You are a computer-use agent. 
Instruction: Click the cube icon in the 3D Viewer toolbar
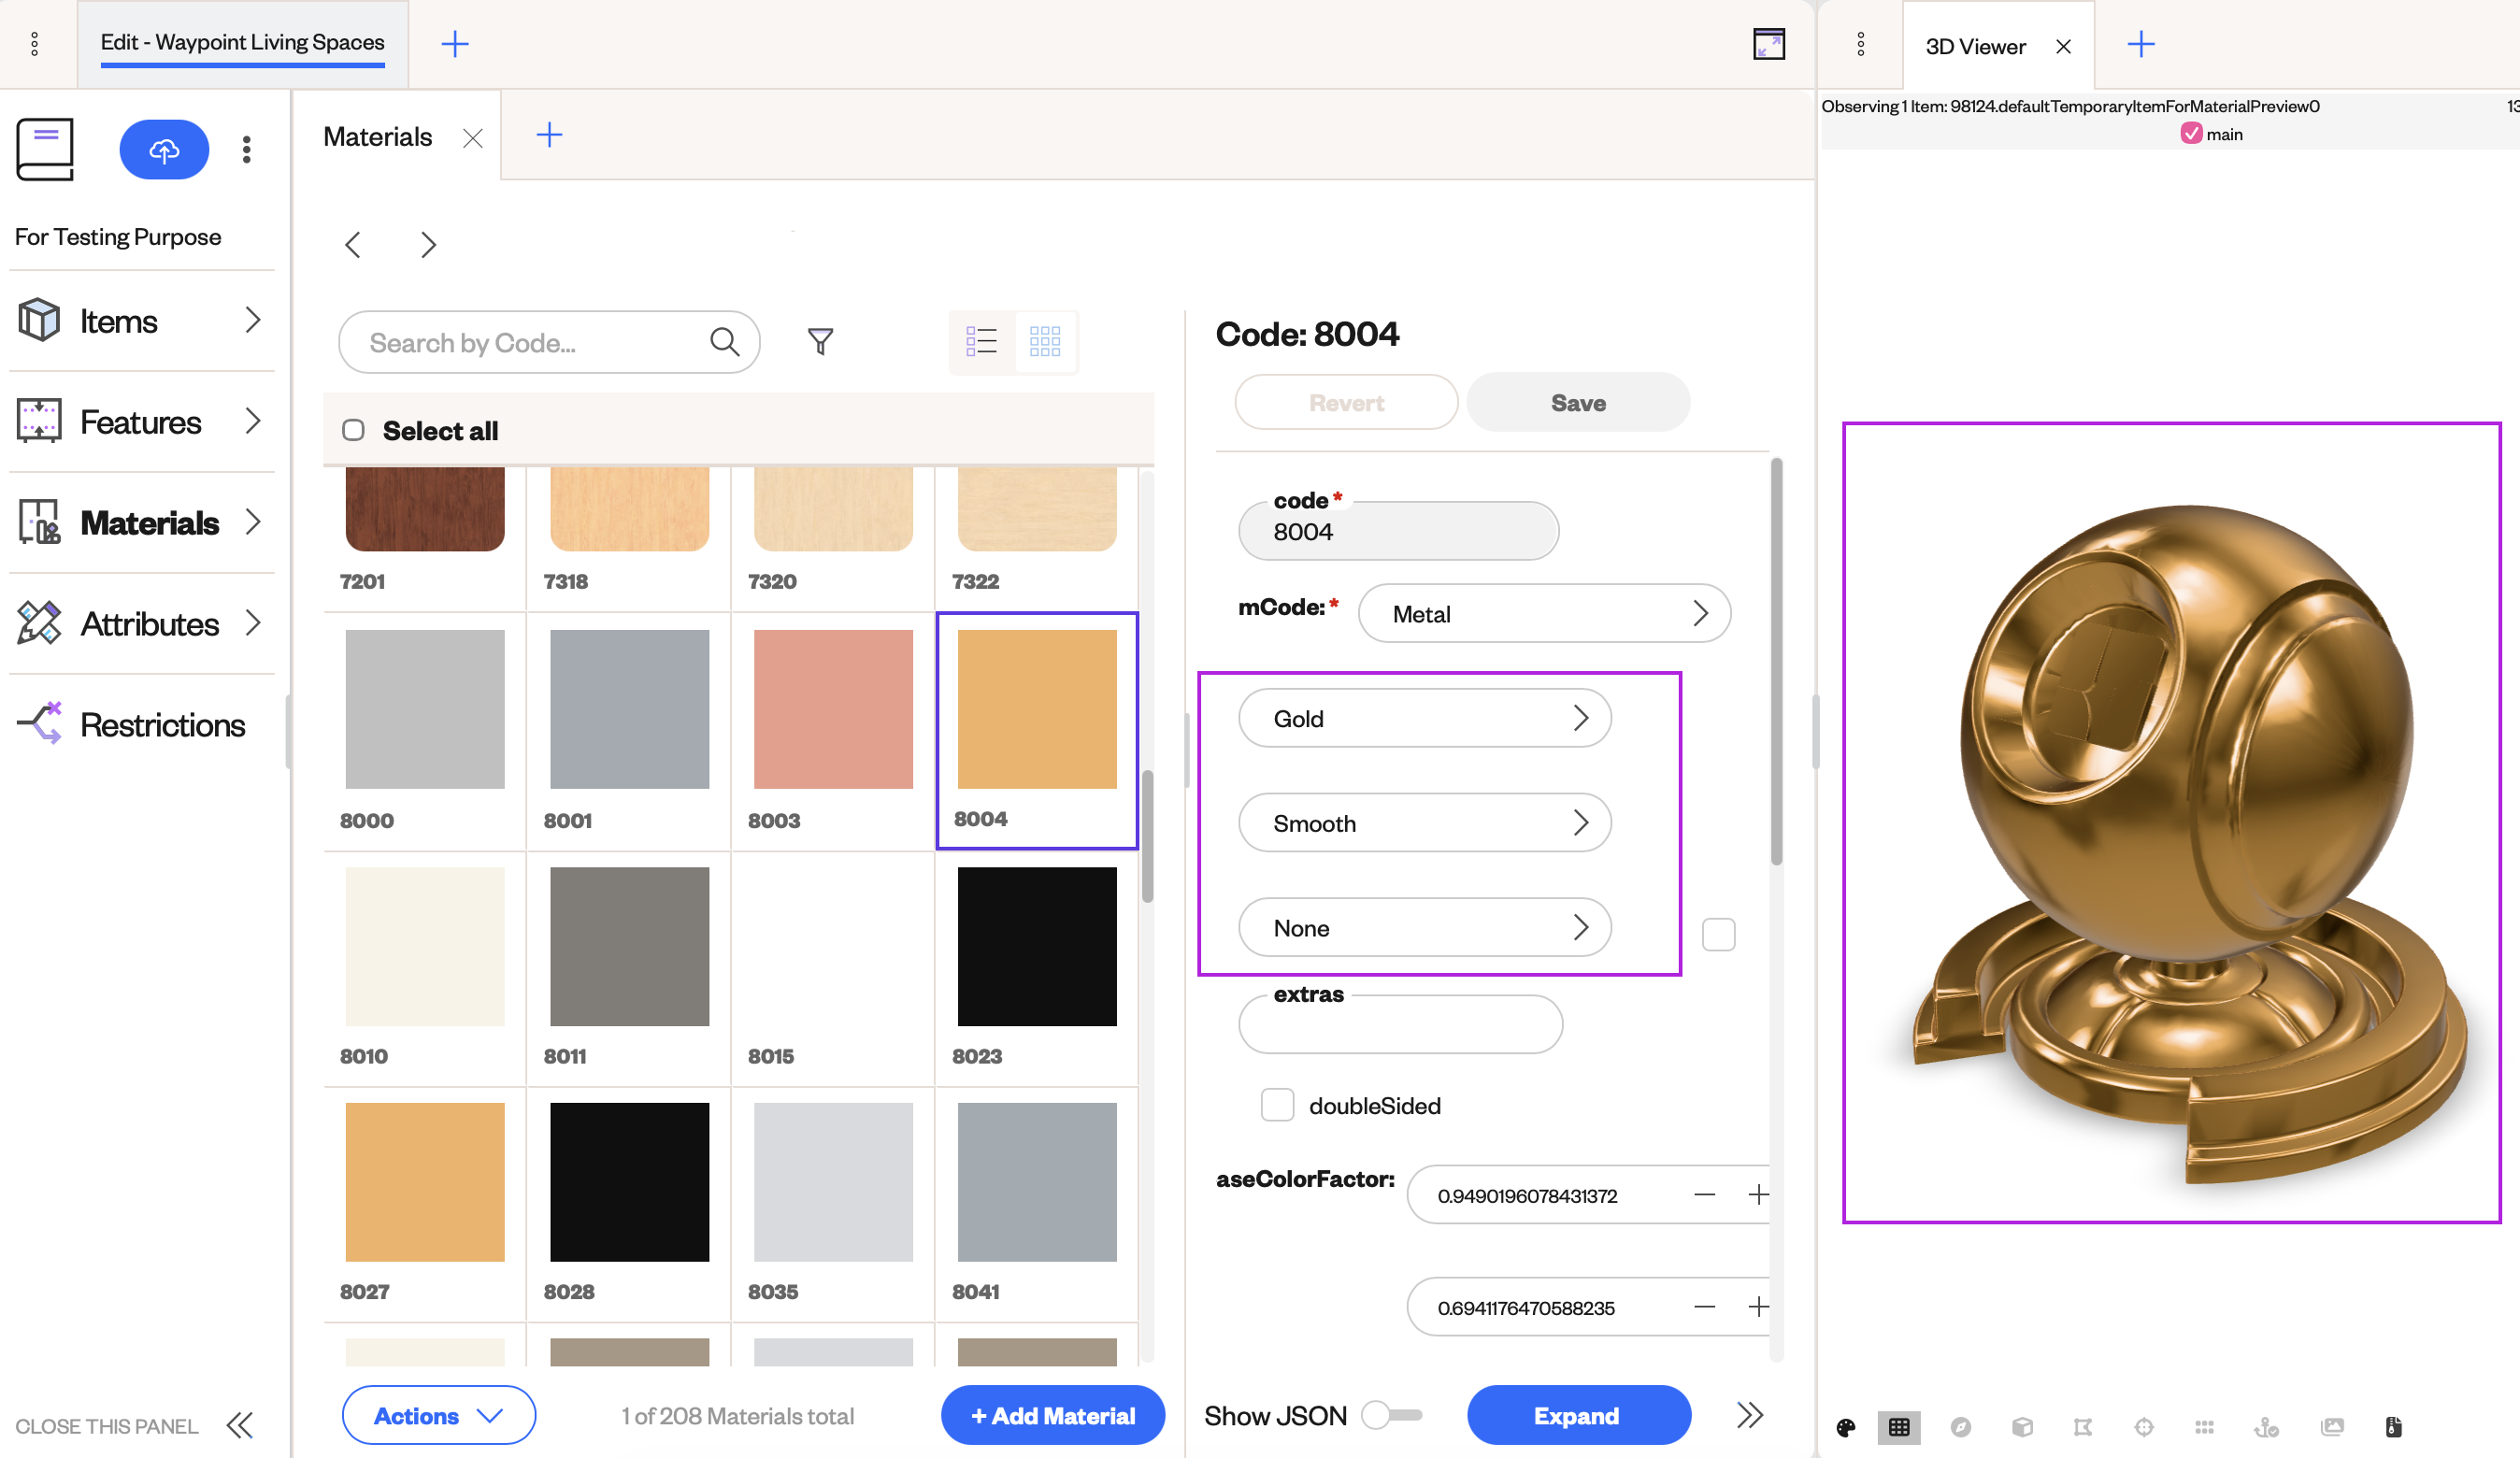(2022, 1427)
